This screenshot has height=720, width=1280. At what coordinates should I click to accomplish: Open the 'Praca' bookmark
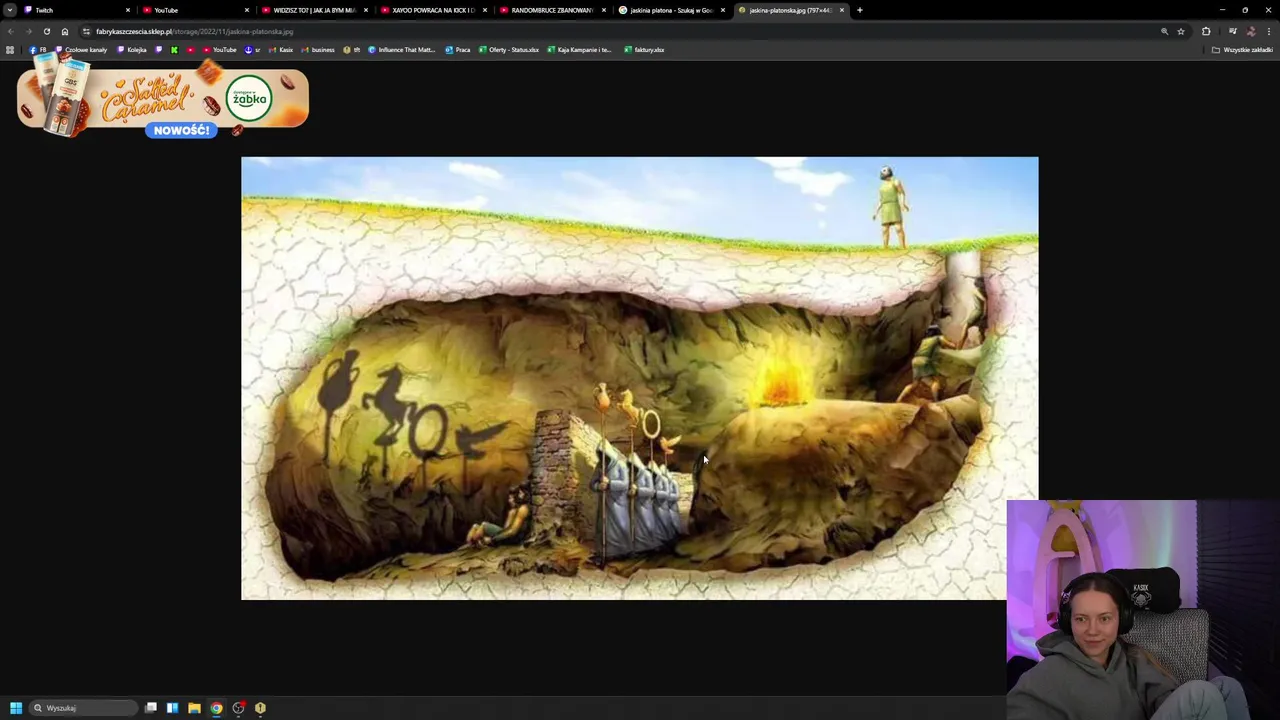coord(458,50)
